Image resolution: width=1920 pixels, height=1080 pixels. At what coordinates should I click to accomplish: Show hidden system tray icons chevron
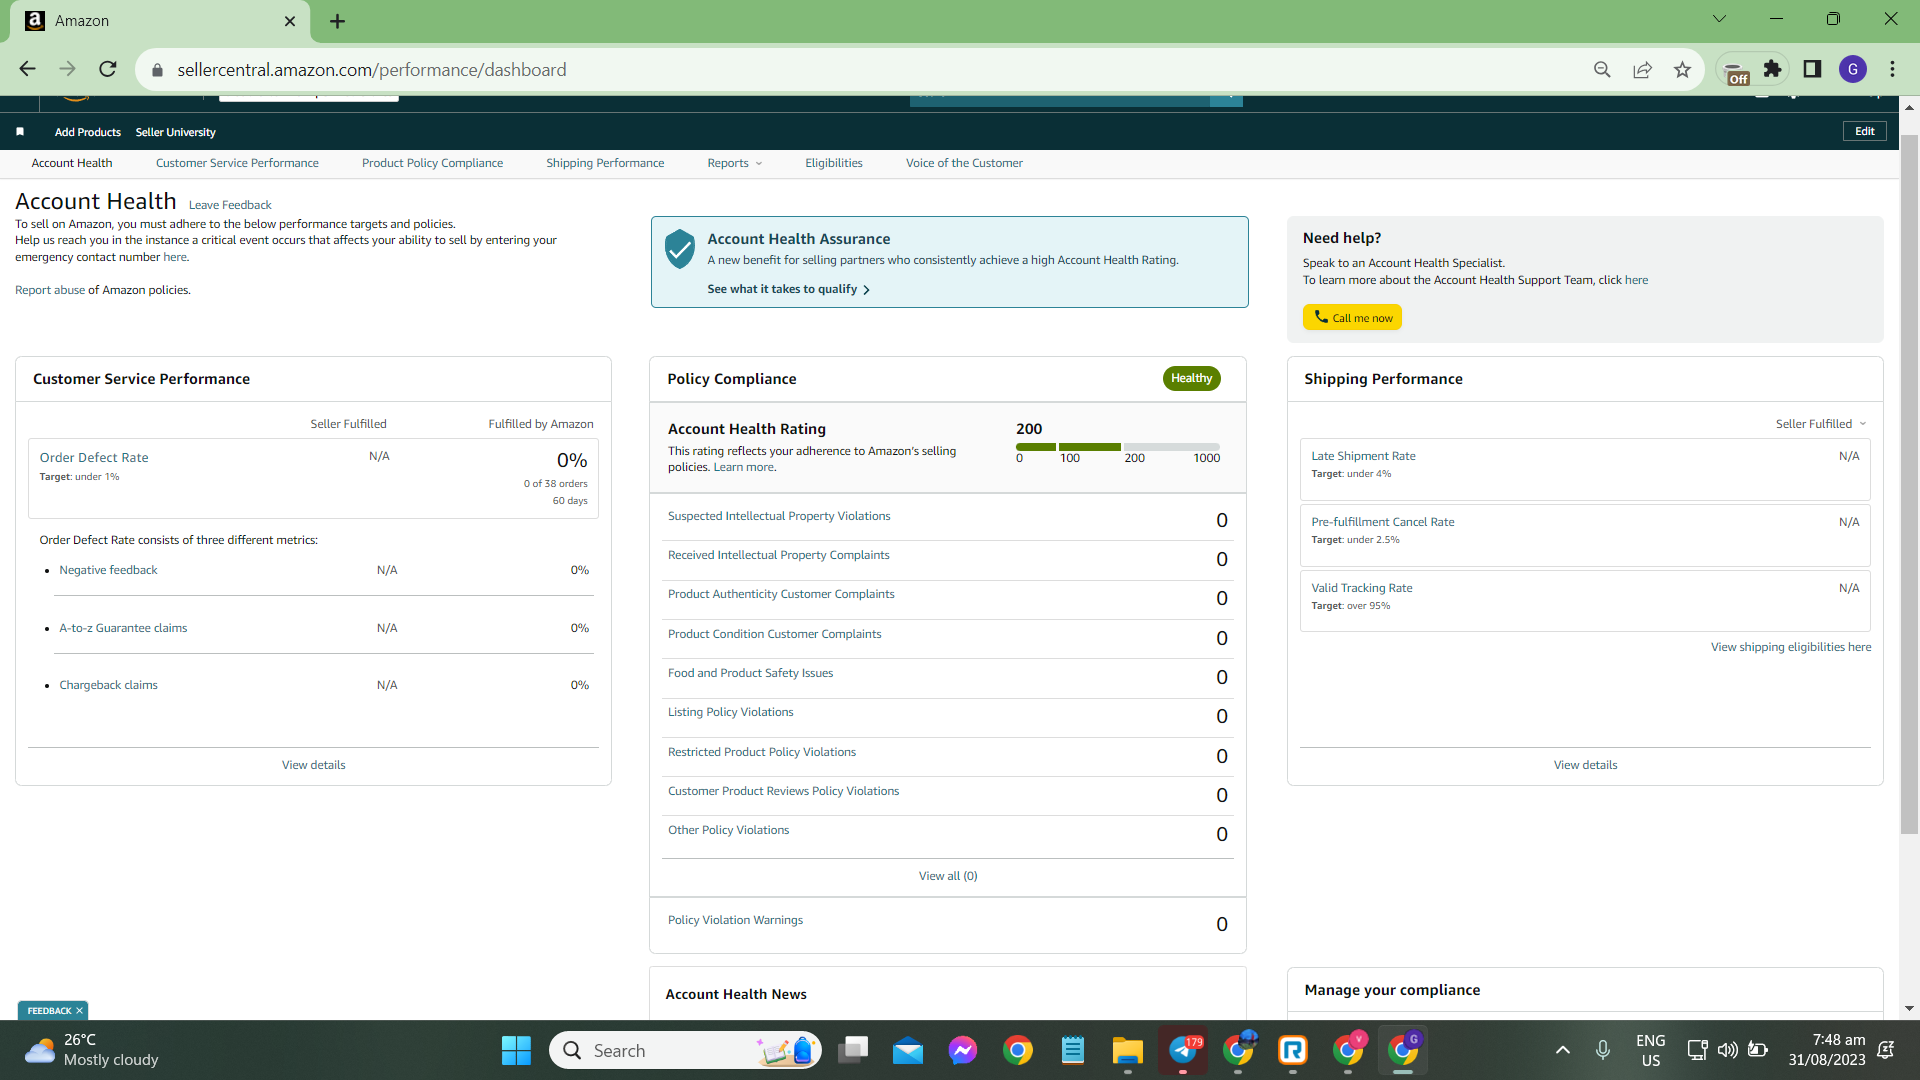click(x=1563, y=1050)
